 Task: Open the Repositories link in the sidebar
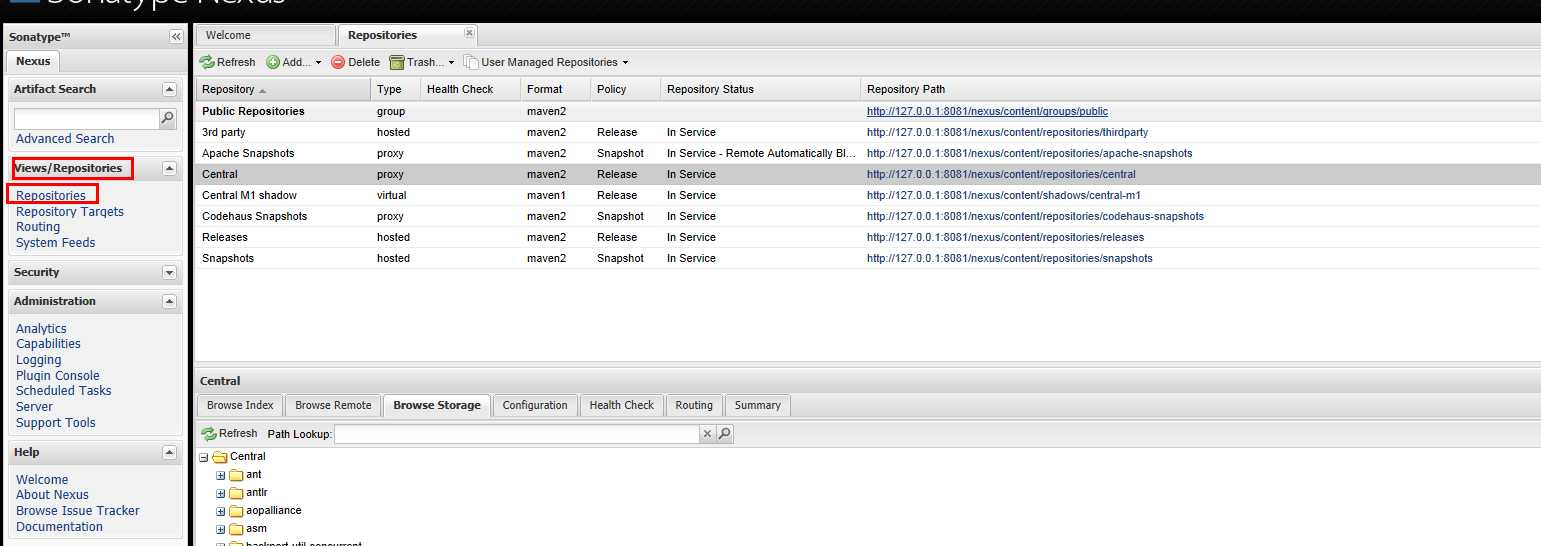[x=51, y=196]
